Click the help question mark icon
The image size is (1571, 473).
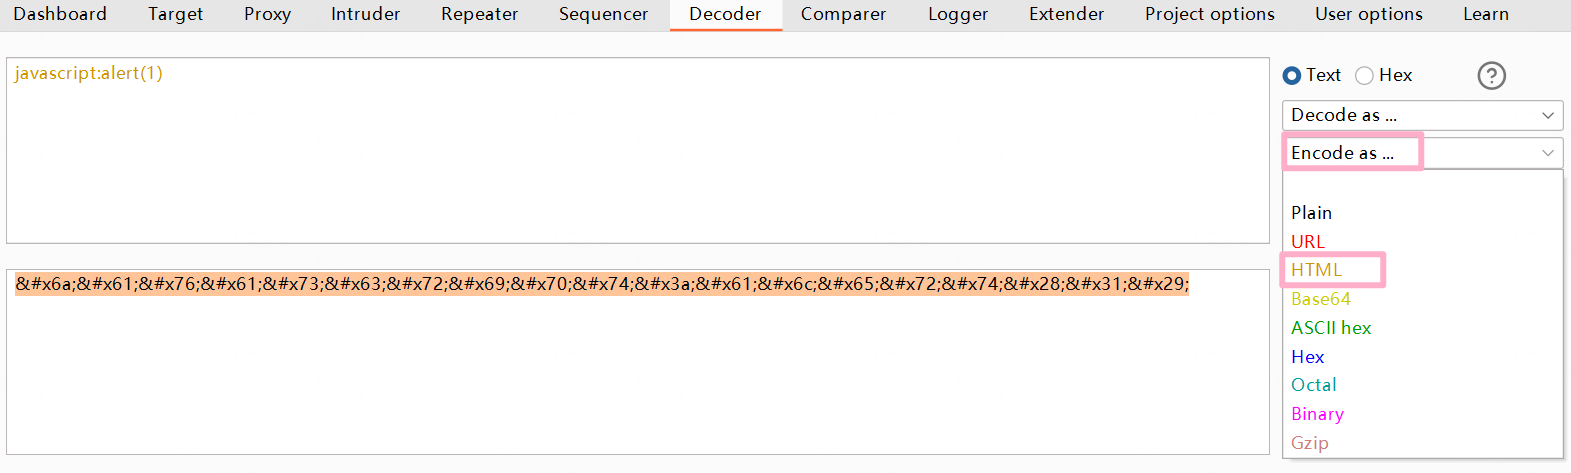1491,76
